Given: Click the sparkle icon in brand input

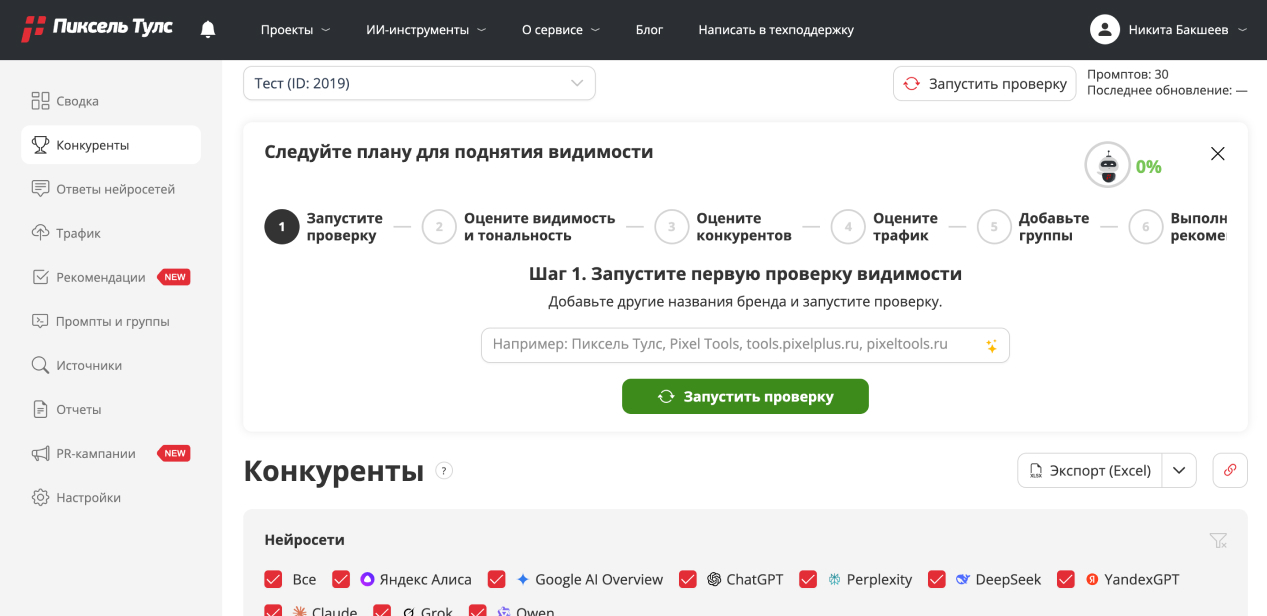Looking at the screenshot, I should 991,346.
